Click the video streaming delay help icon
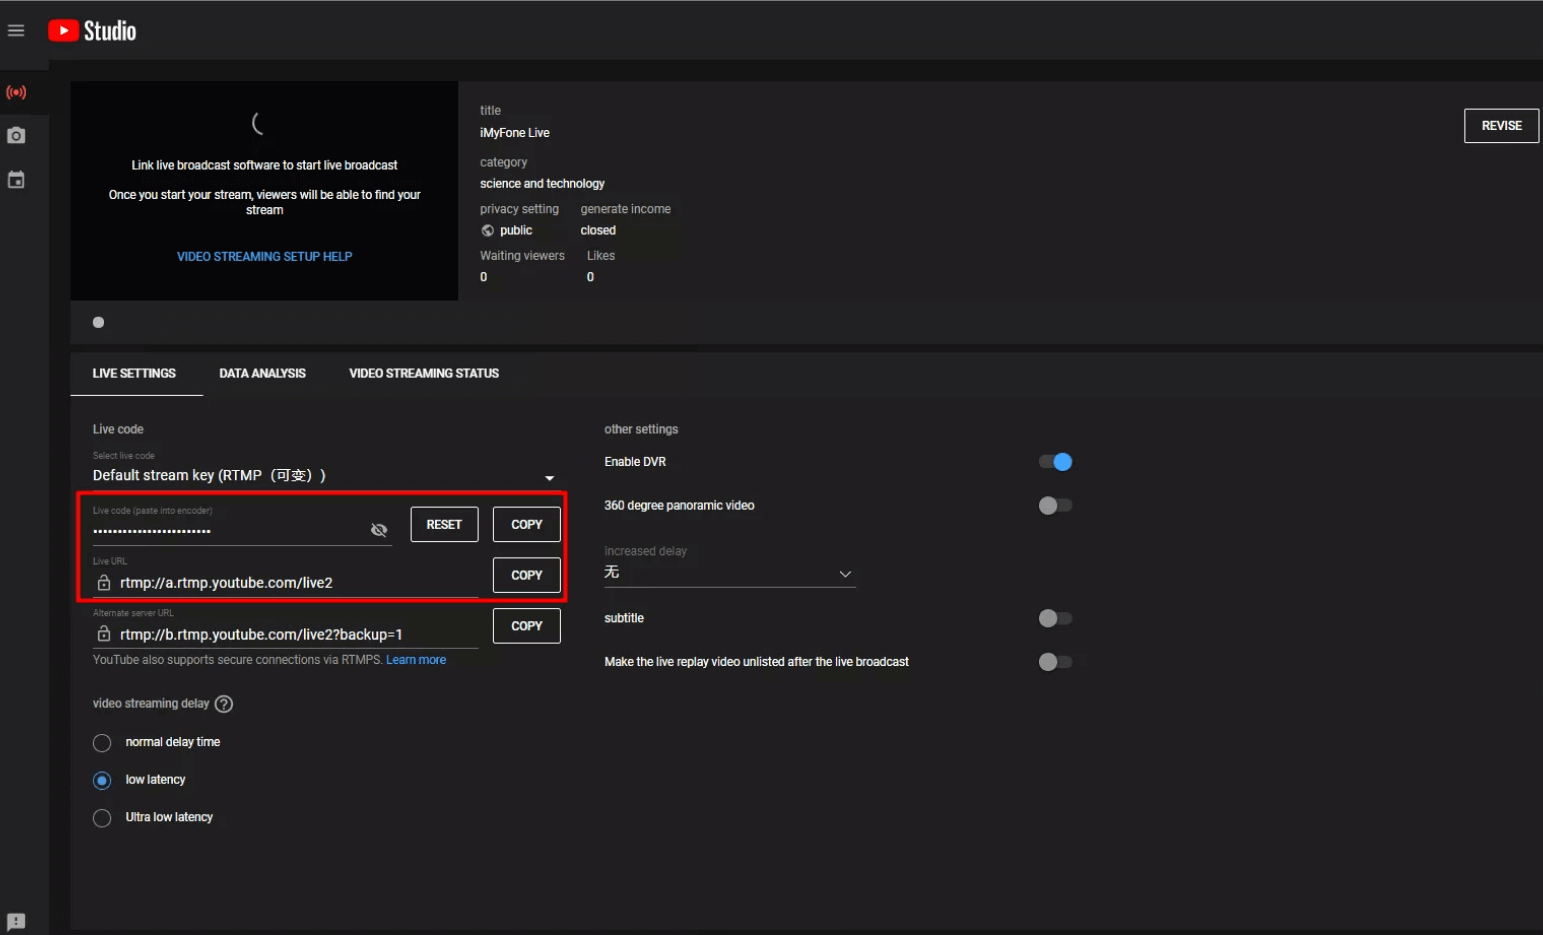The height and width of the screenshot is (935, 1543). 224,704
